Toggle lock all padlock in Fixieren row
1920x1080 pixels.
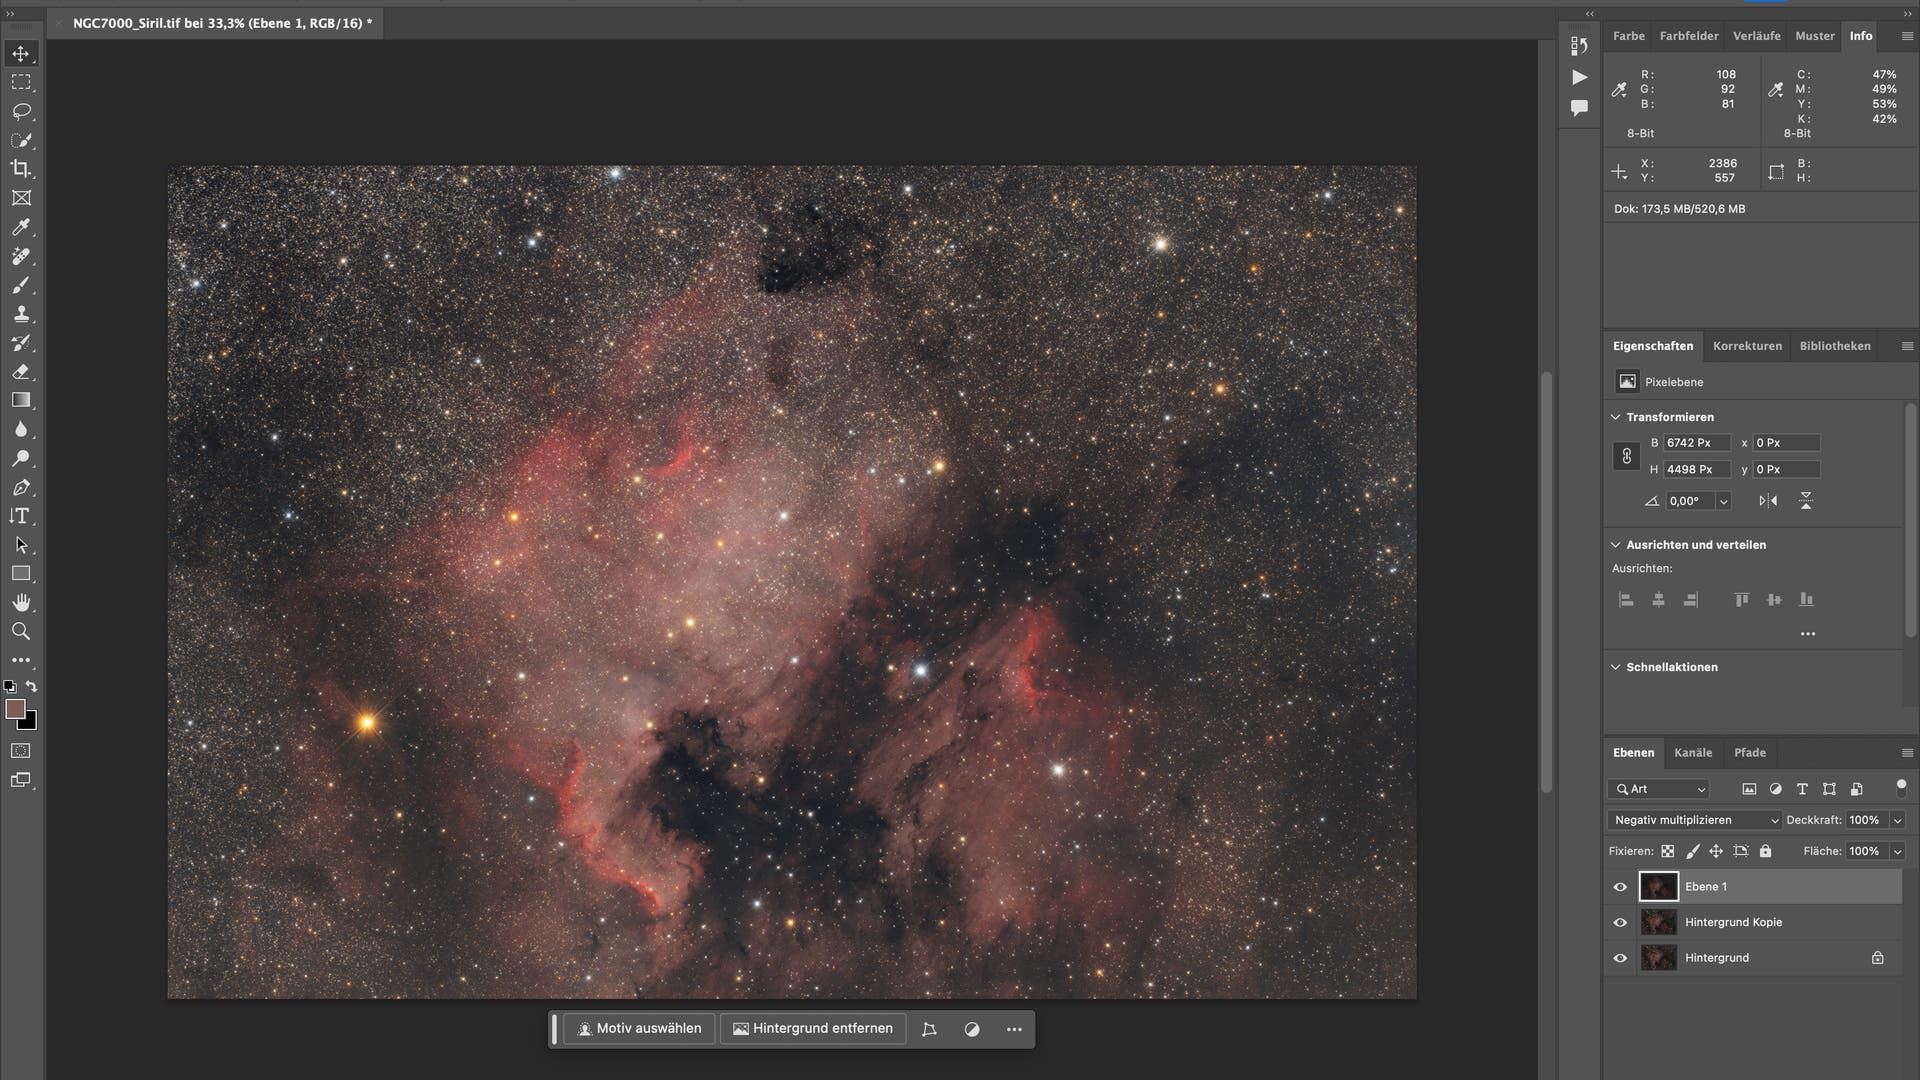point(1765,852)
